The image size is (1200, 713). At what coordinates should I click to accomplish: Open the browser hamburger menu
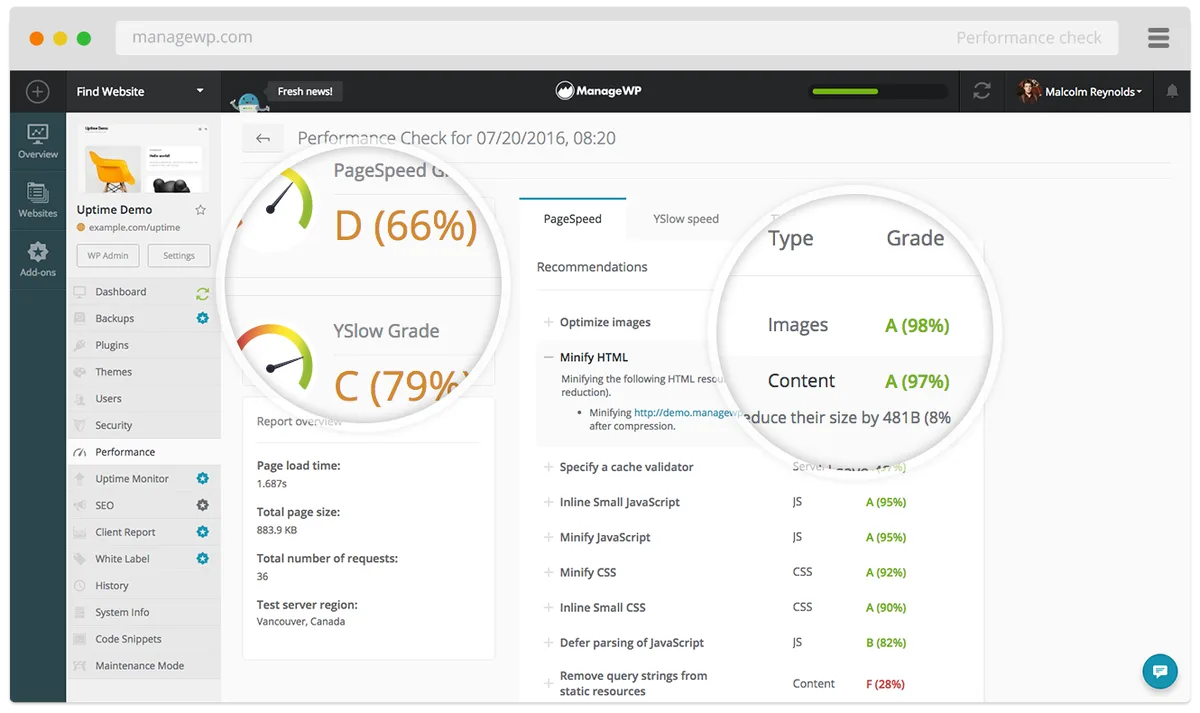[1159, 38]
